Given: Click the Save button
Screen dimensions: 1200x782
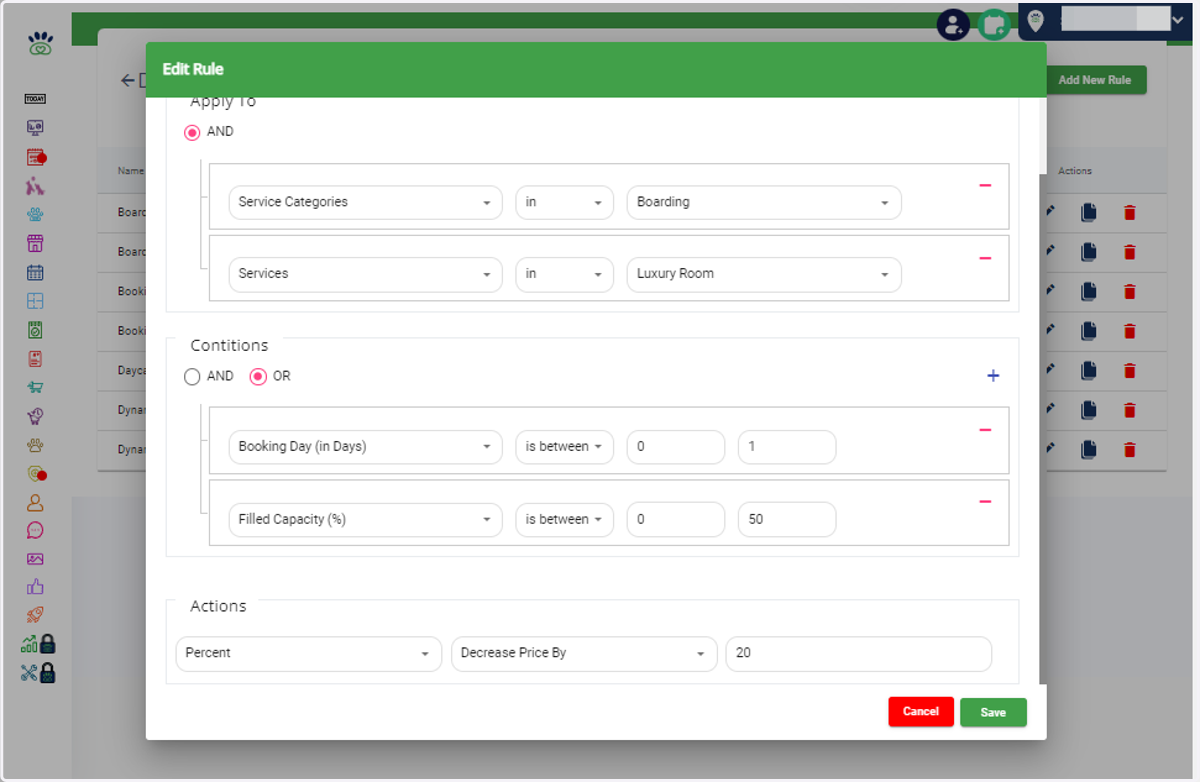Looking at the screenshot, I should pos(993,712).
